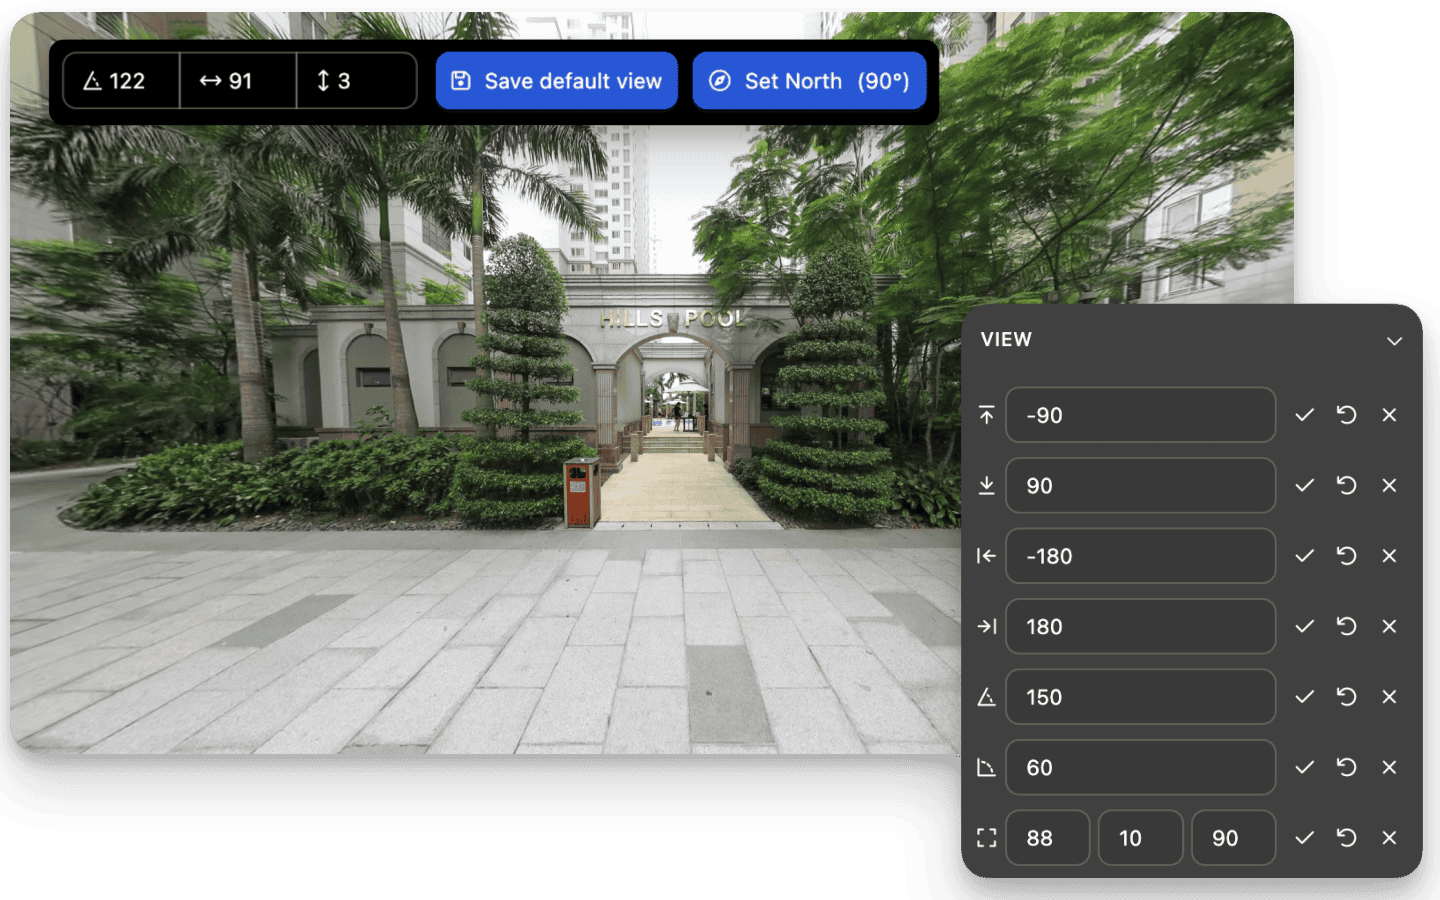This screenshot has width=1440, height=900.
Task: Click Set North (90°) button
Action: (809, 81)
